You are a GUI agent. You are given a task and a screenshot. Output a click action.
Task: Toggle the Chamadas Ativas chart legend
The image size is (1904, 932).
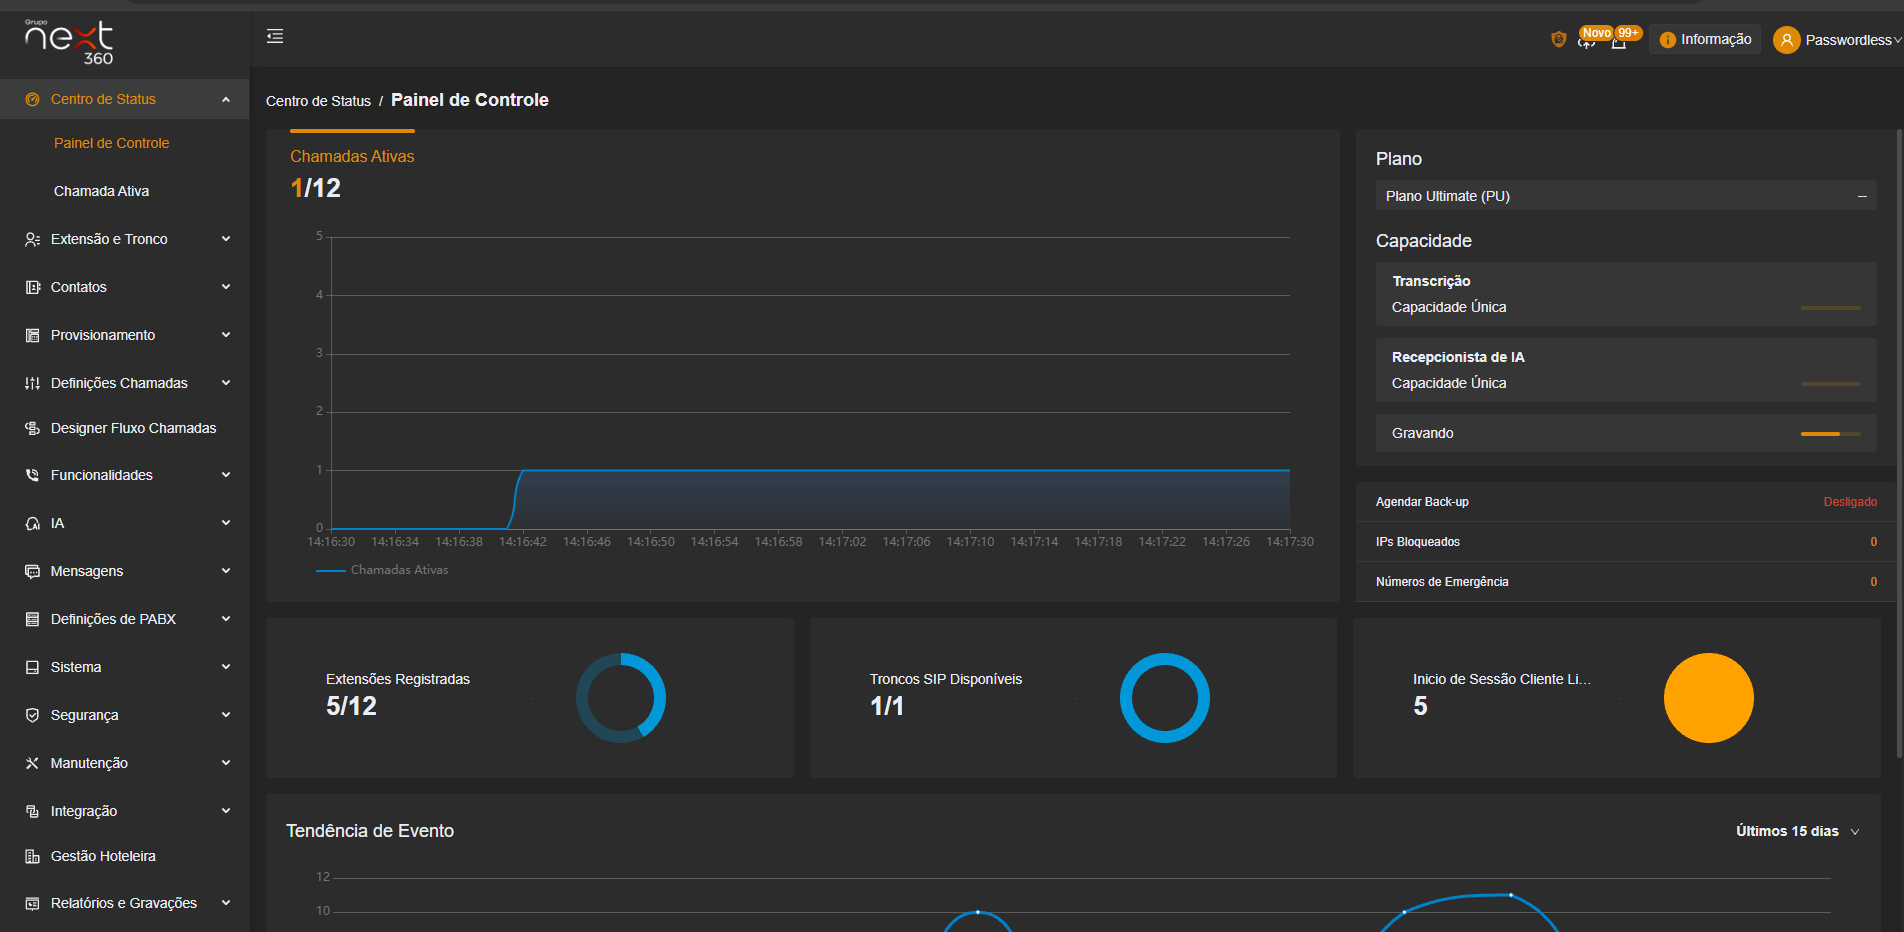382,570
